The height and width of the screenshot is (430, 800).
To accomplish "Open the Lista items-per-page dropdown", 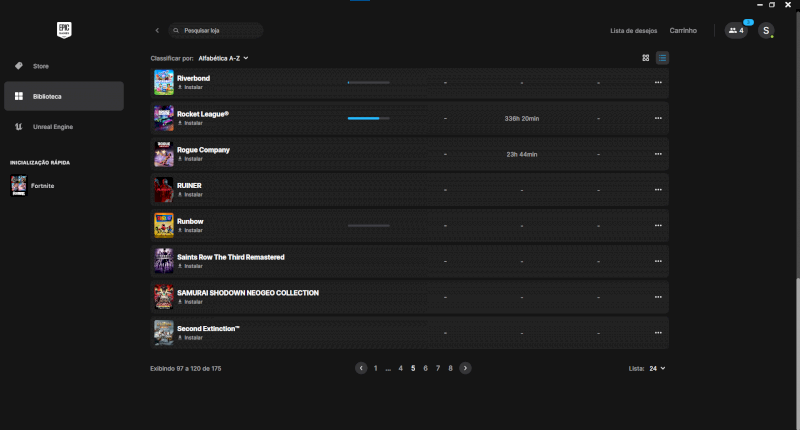I will [x=656, y=368].
